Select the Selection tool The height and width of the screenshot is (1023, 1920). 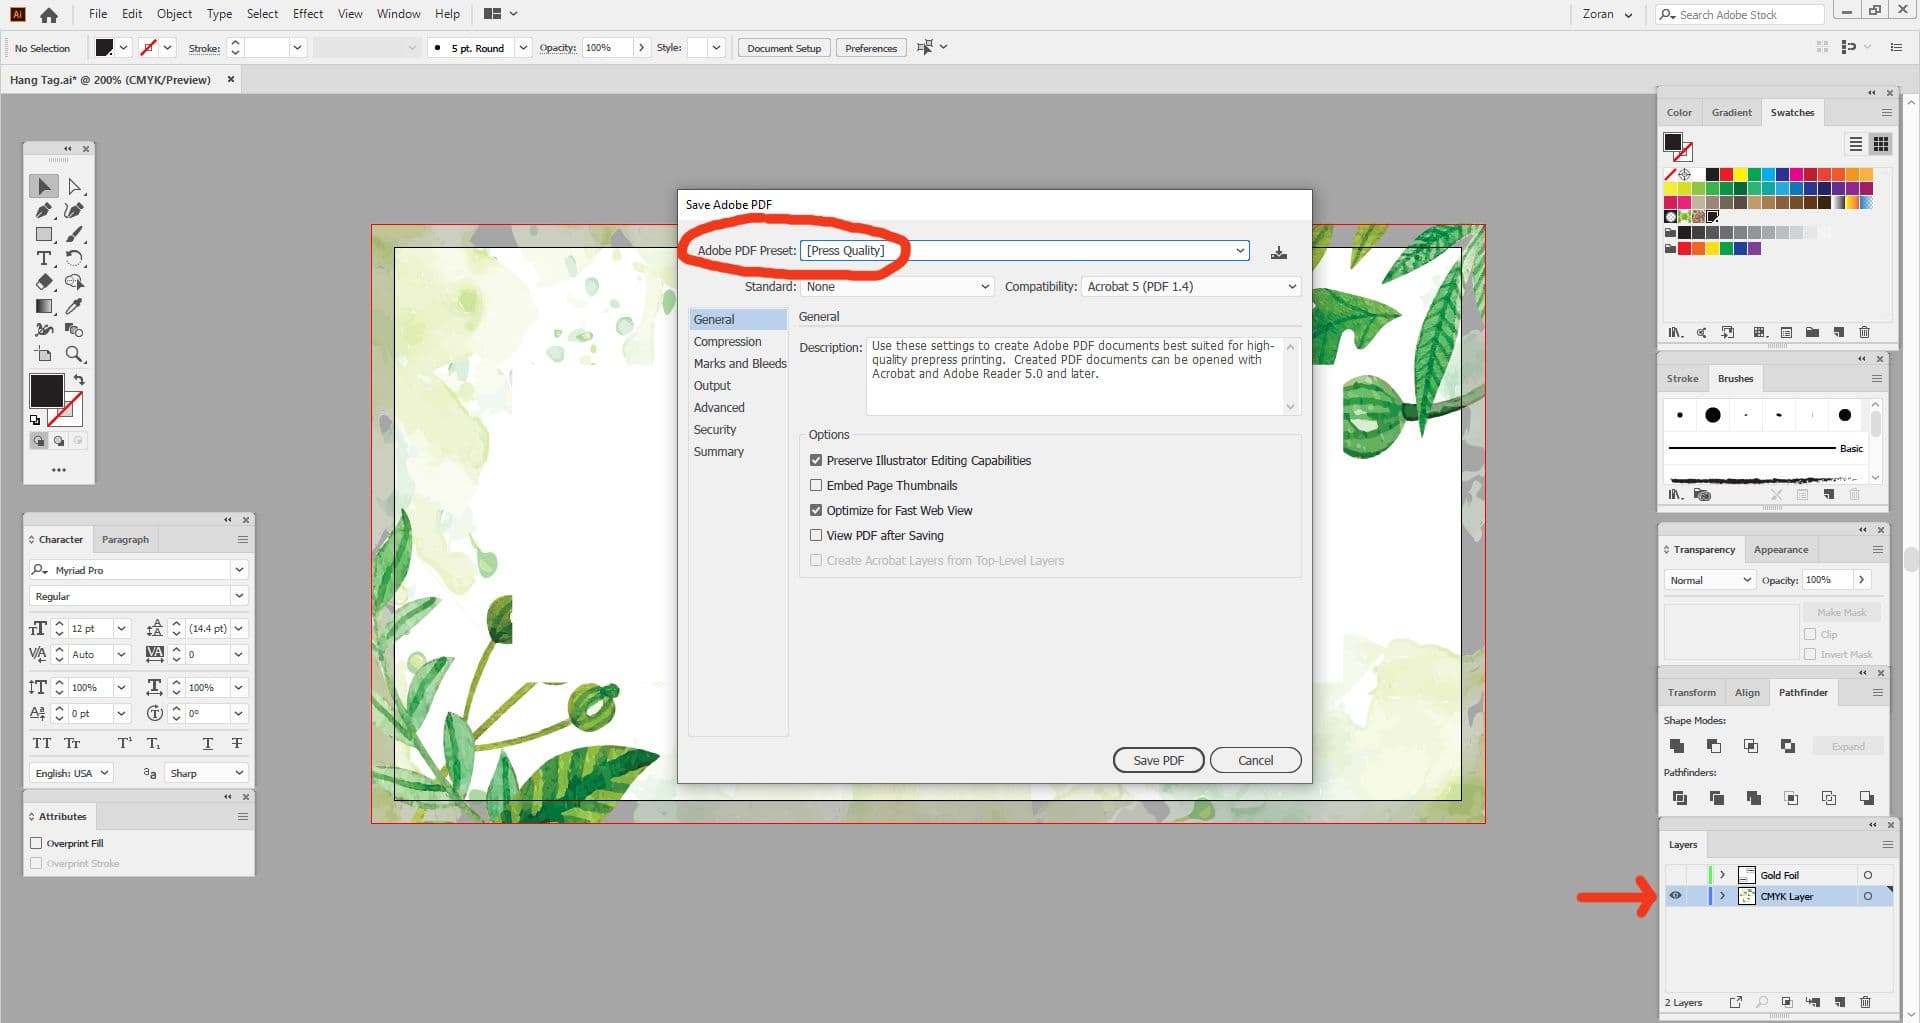[43, 186]
